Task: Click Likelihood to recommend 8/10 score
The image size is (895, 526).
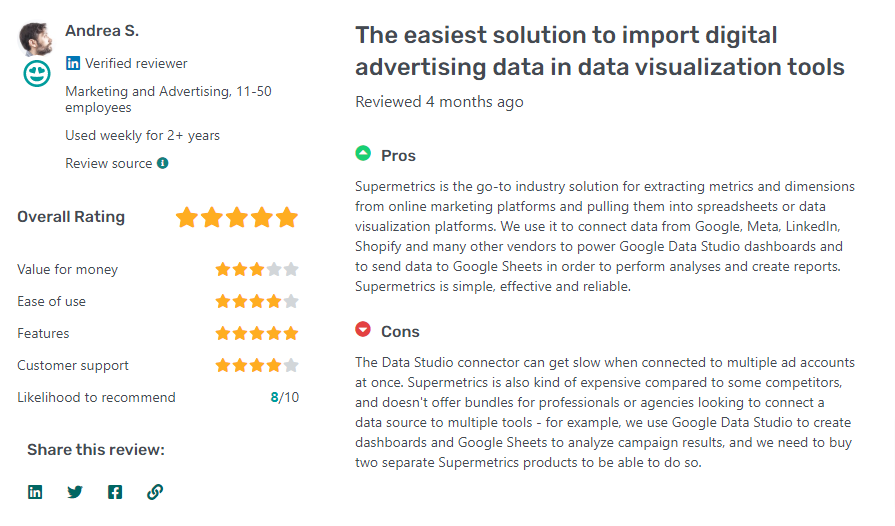Action: click(284, 397)
